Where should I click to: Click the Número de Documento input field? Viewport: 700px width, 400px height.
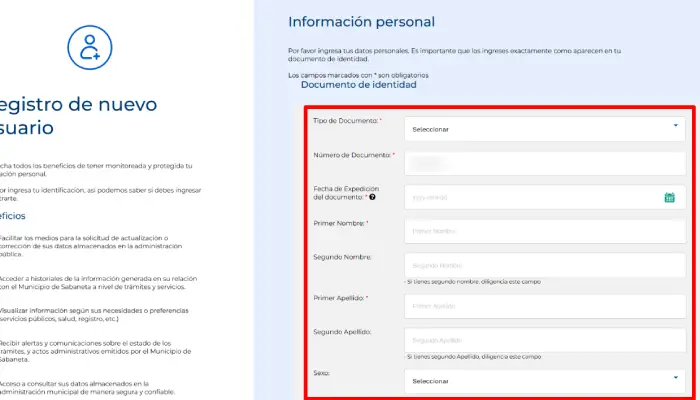click(545, 163)
